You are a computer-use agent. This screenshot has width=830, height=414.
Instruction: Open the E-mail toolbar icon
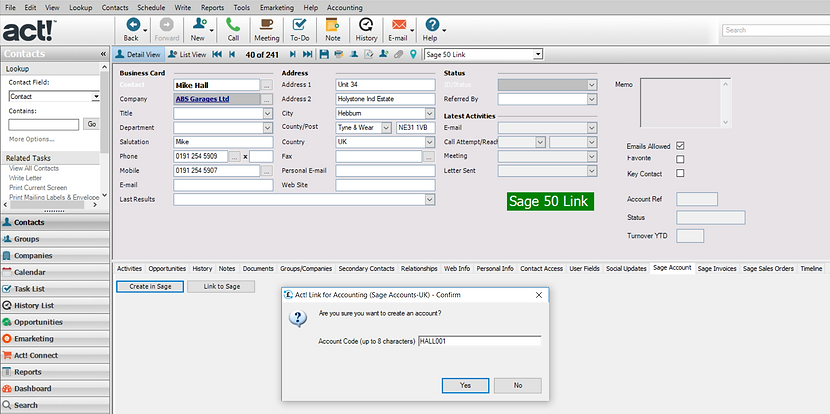pos(398,30)
